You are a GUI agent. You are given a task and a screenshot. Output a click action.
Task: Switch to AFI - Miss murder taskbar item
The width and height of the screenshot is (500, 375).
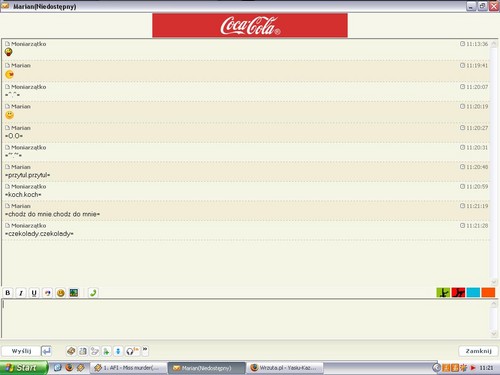tap(128, 368)
